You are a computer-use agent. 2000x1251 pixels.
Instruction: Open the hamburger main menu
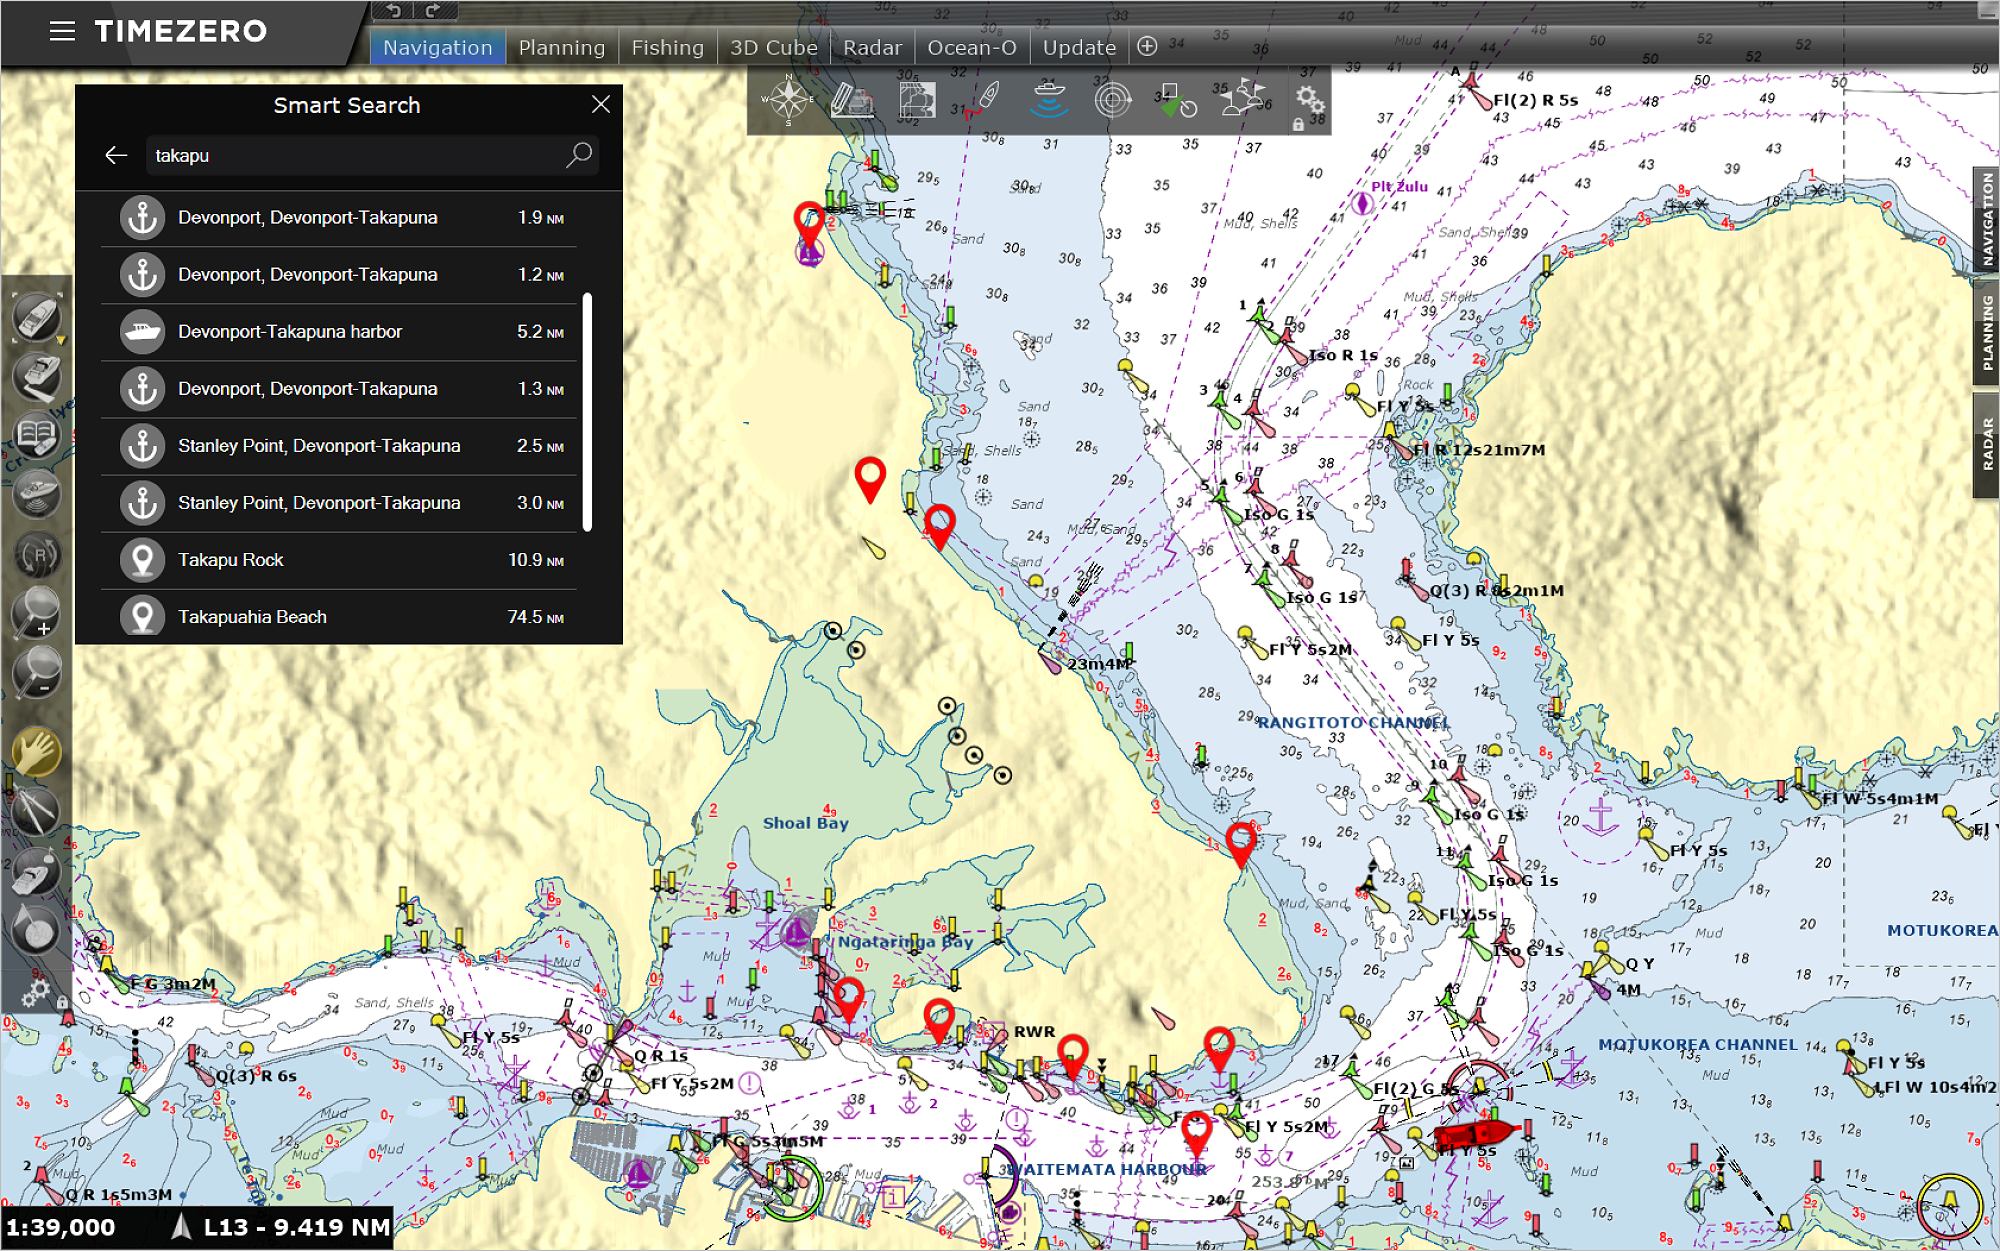62,31
